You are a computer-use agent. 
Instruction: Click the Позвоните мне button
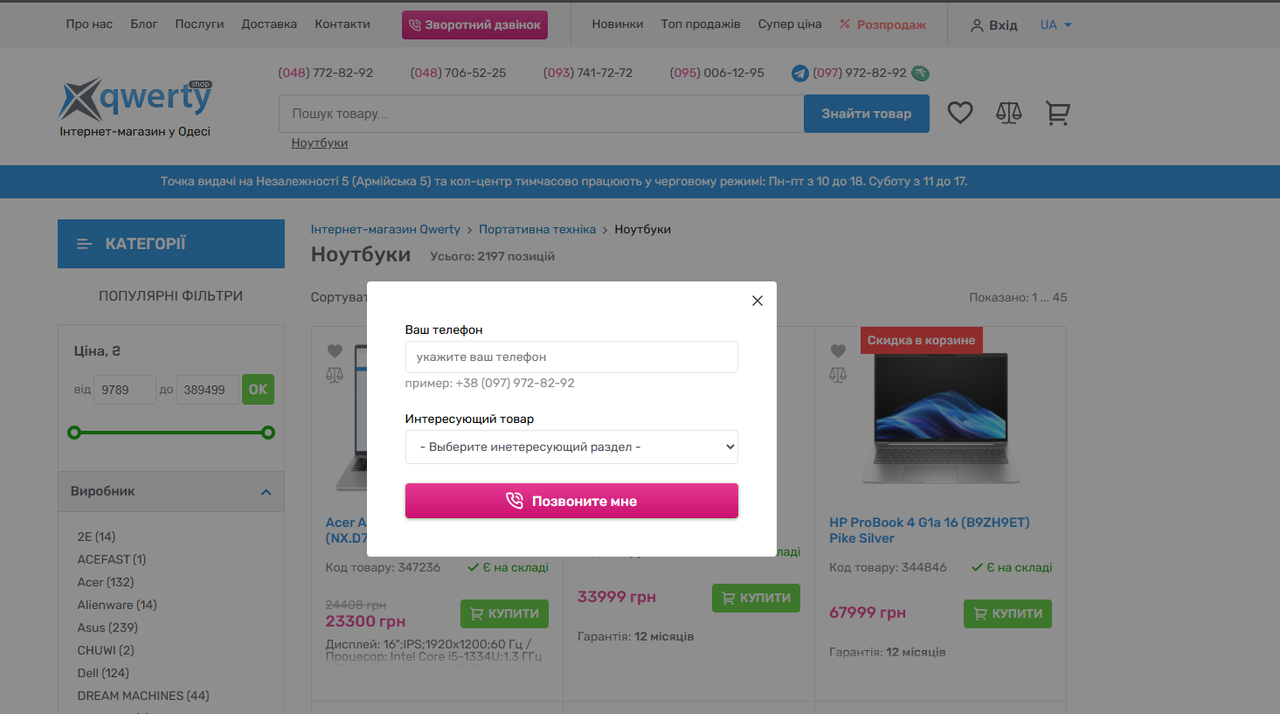(x=571, y=501)
